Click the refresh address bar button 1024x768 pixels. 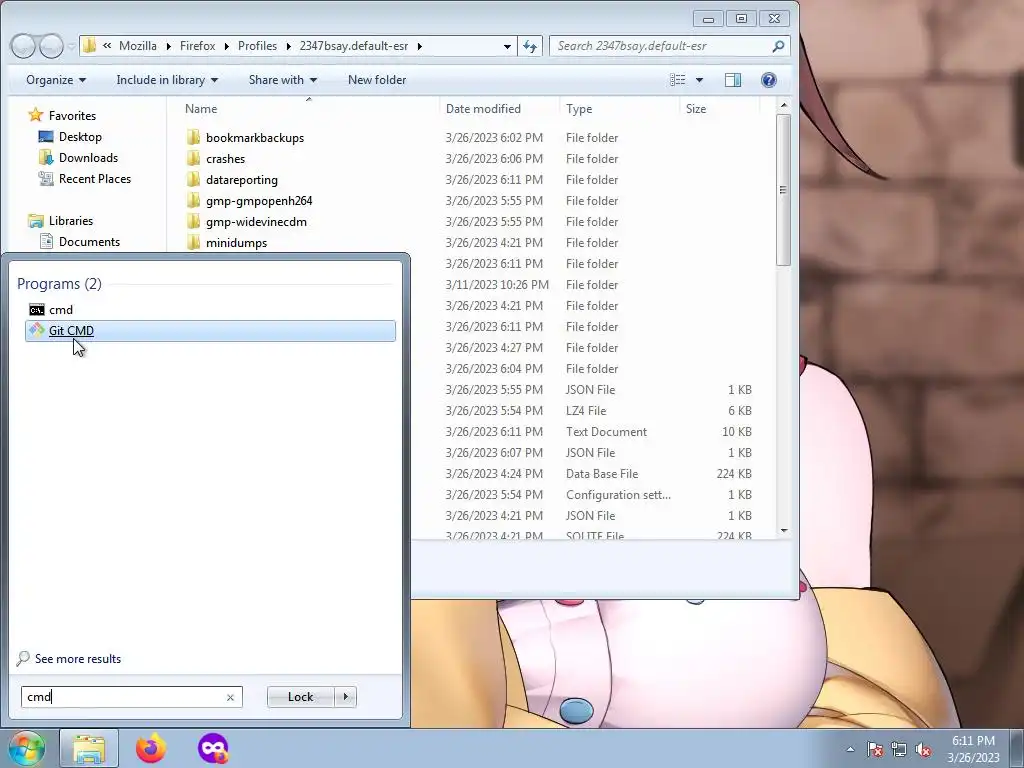[530, 46]
